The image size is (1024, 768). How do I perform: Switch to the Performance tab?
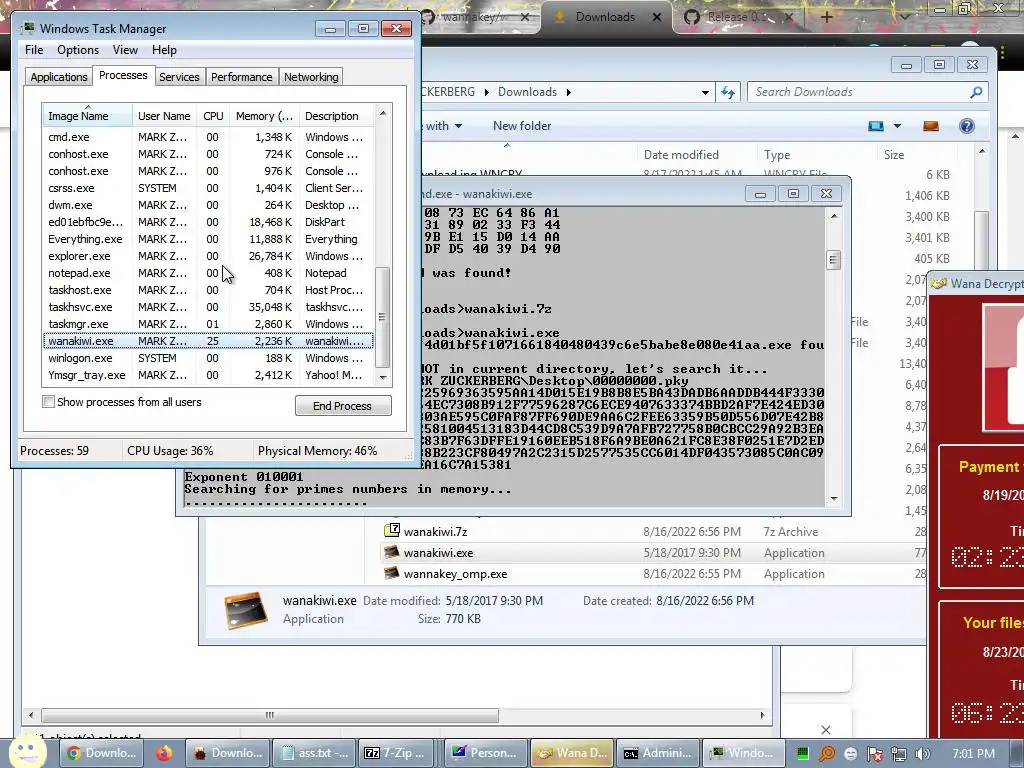(x=241, y=77)
